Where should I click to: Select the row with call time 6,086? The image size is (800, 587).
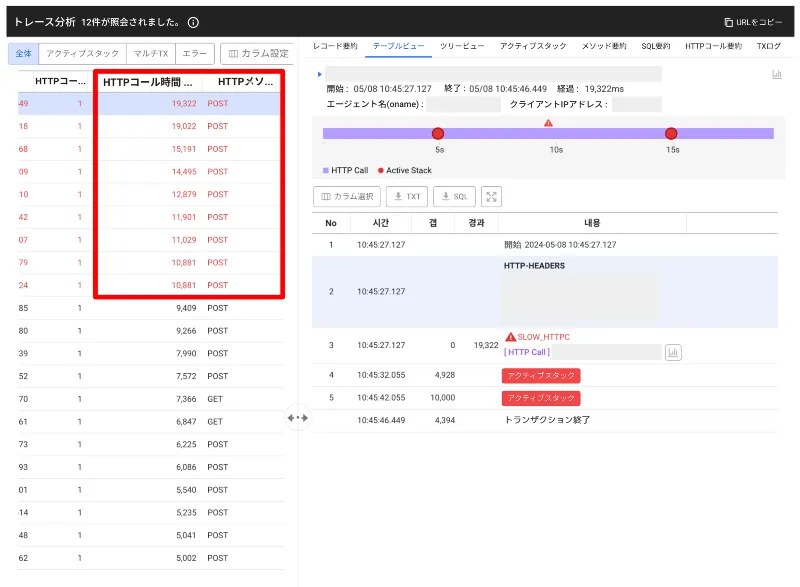point(151,467)
